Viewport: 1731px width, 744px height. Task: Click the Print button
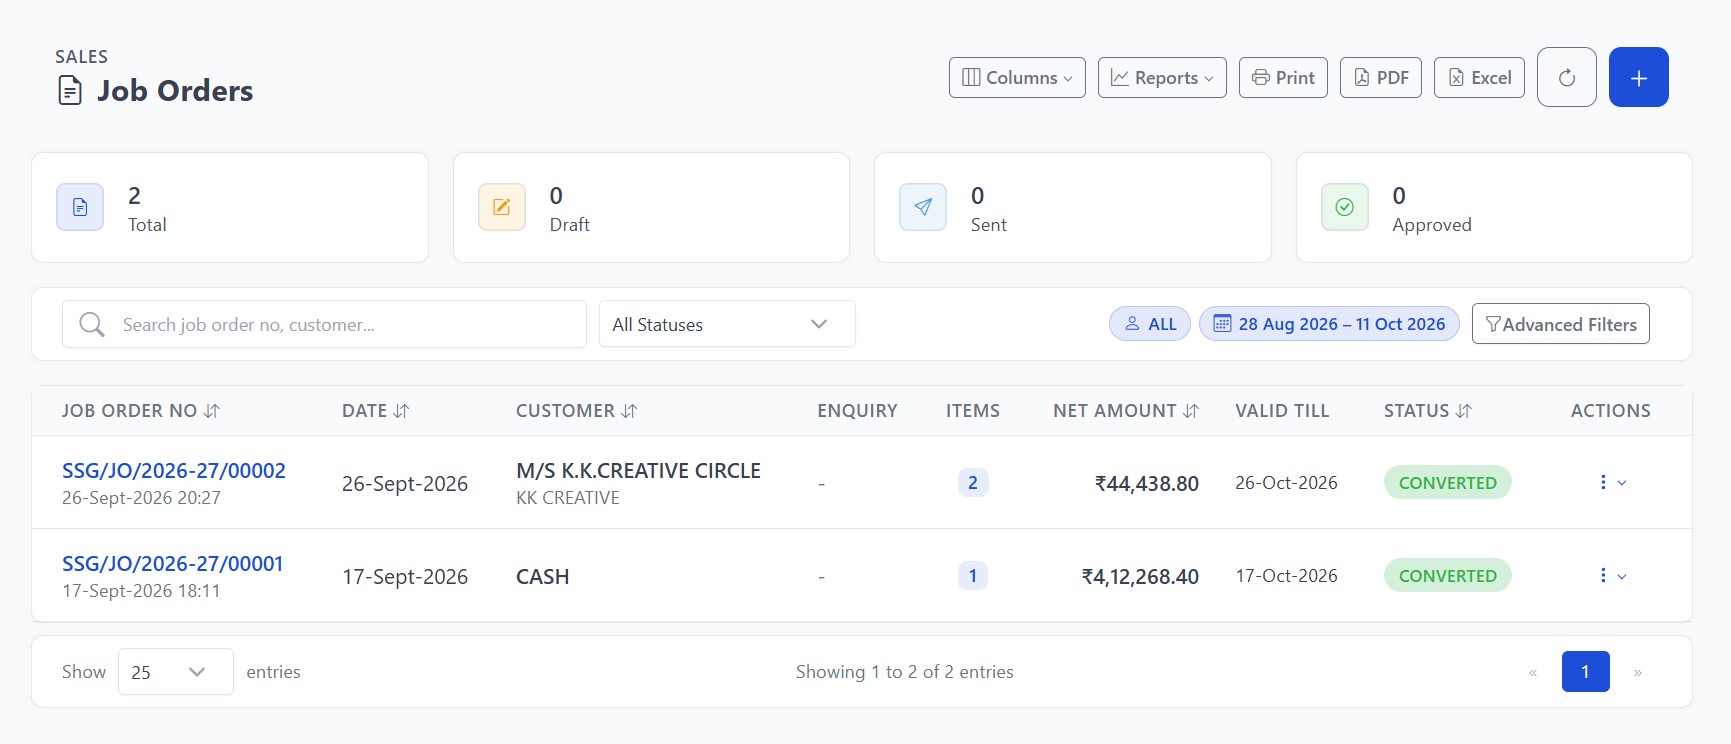pos(1283,77)
